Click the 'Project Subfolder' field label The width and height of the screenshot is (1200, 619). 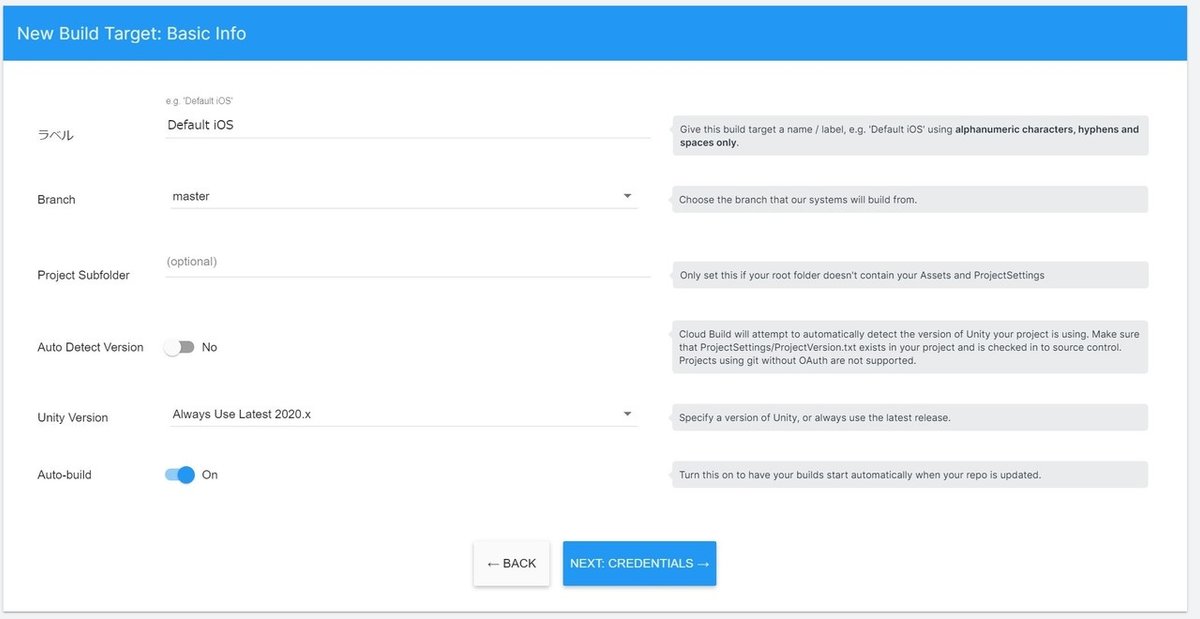[83, 275]
